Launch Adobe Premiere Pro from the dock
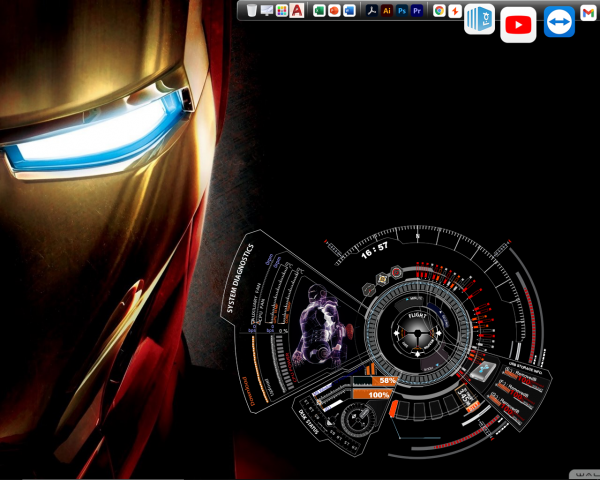This screenshot has height=480, width=600. (417, 11)
